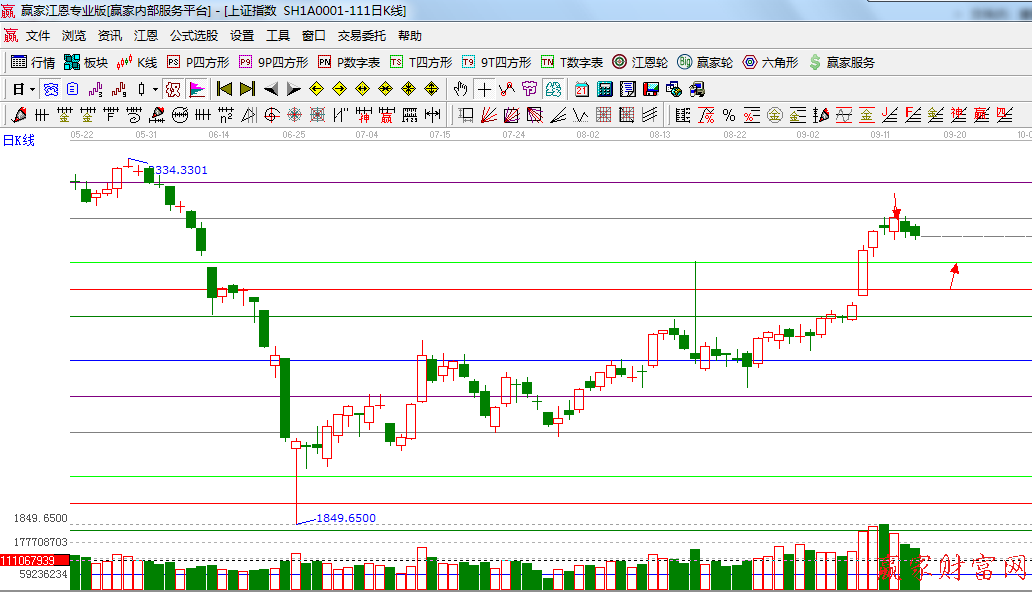
Task: Open the 交易委托 menu
Action: [361, 35]
